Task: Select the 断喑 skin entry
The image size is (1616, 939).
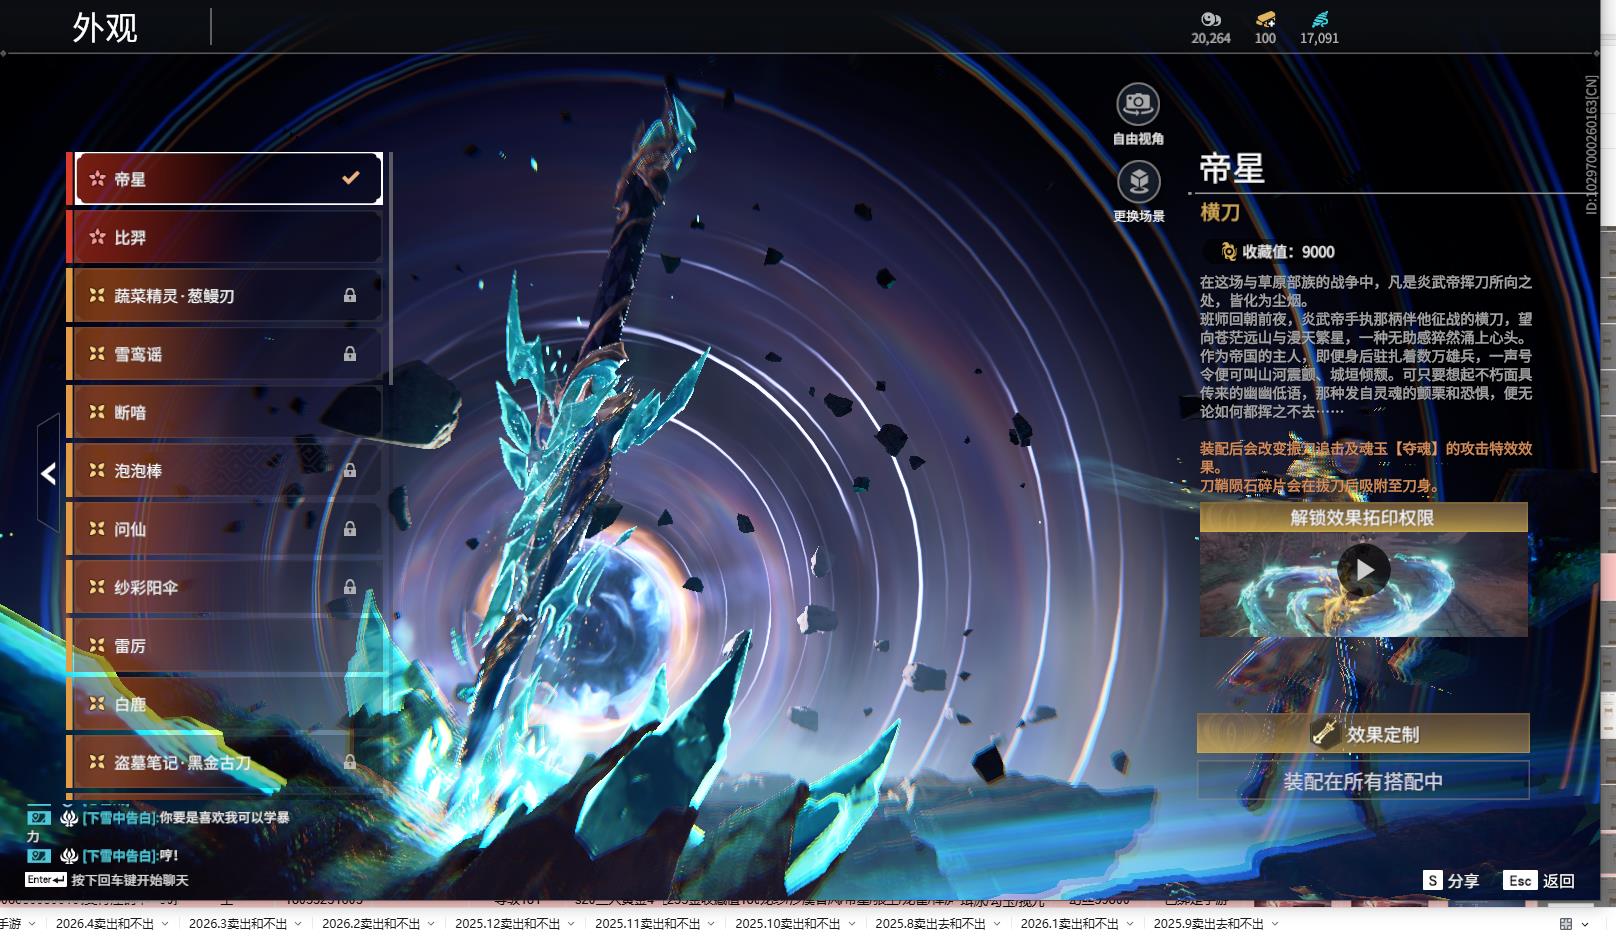Action: (x=225, y=412)
